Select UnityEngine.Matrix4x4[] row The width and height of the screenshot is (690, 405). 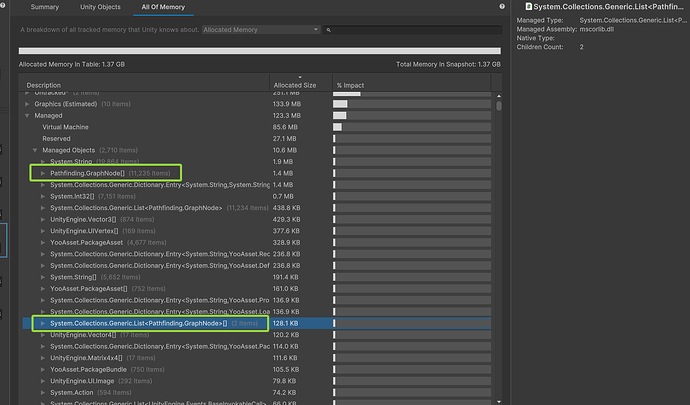(x=255, y=358)
